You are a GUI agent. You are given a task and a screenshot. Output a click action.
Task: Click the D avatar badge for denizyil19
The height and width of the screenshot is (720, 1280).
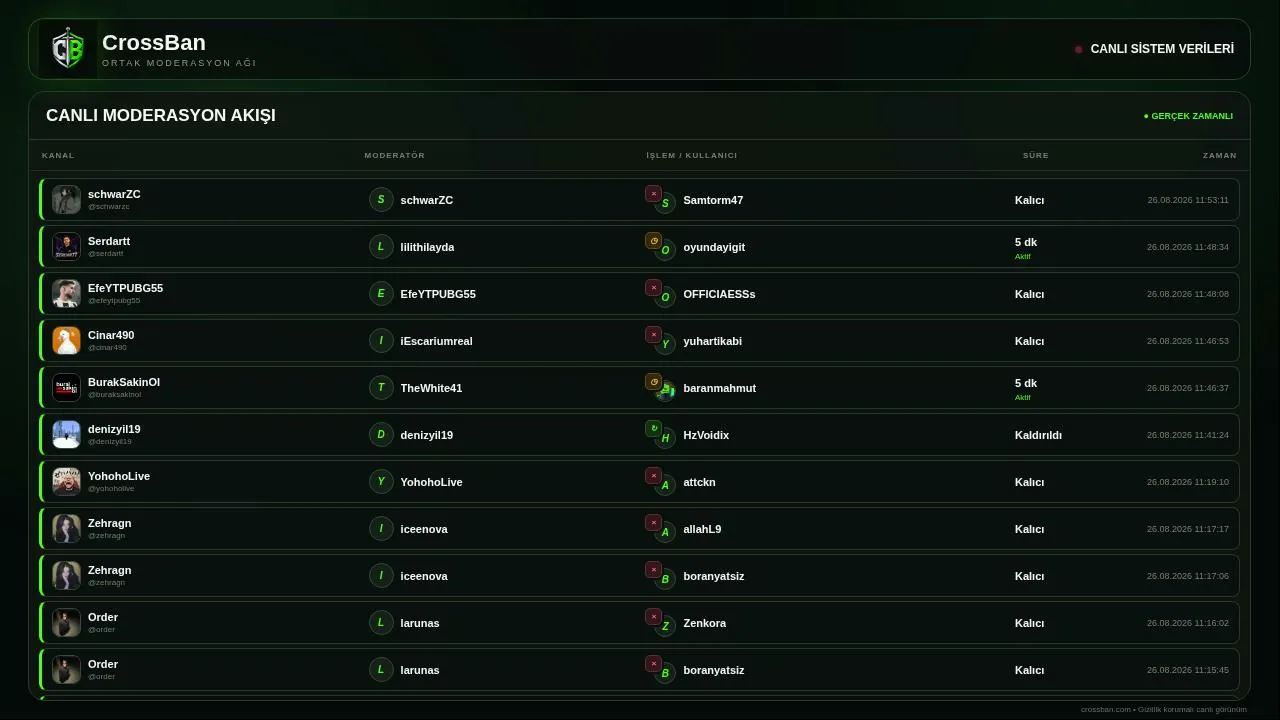point(381,435)
